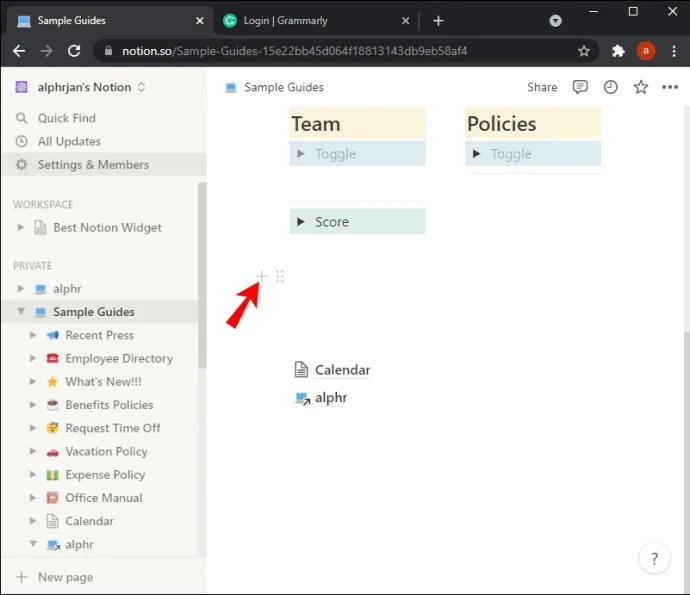Open alphrjan's Notion workspace switcher
The height and width of the screenshot is (595, 690).
click(84, 87)
